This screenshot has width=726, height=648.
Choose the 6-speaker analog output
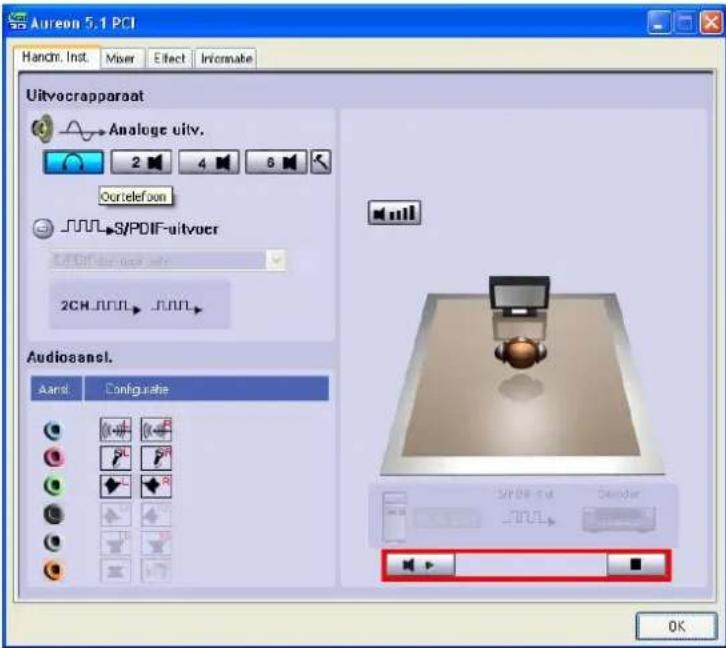pyautogui.click(x=276, y=162)
